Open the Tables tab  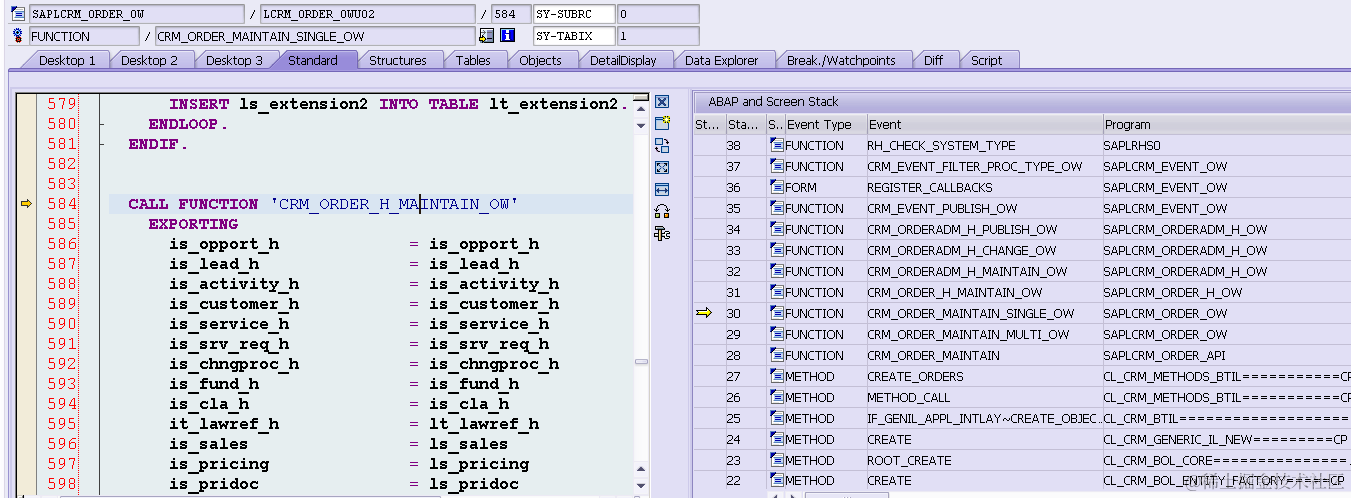(x=473, y=60)
